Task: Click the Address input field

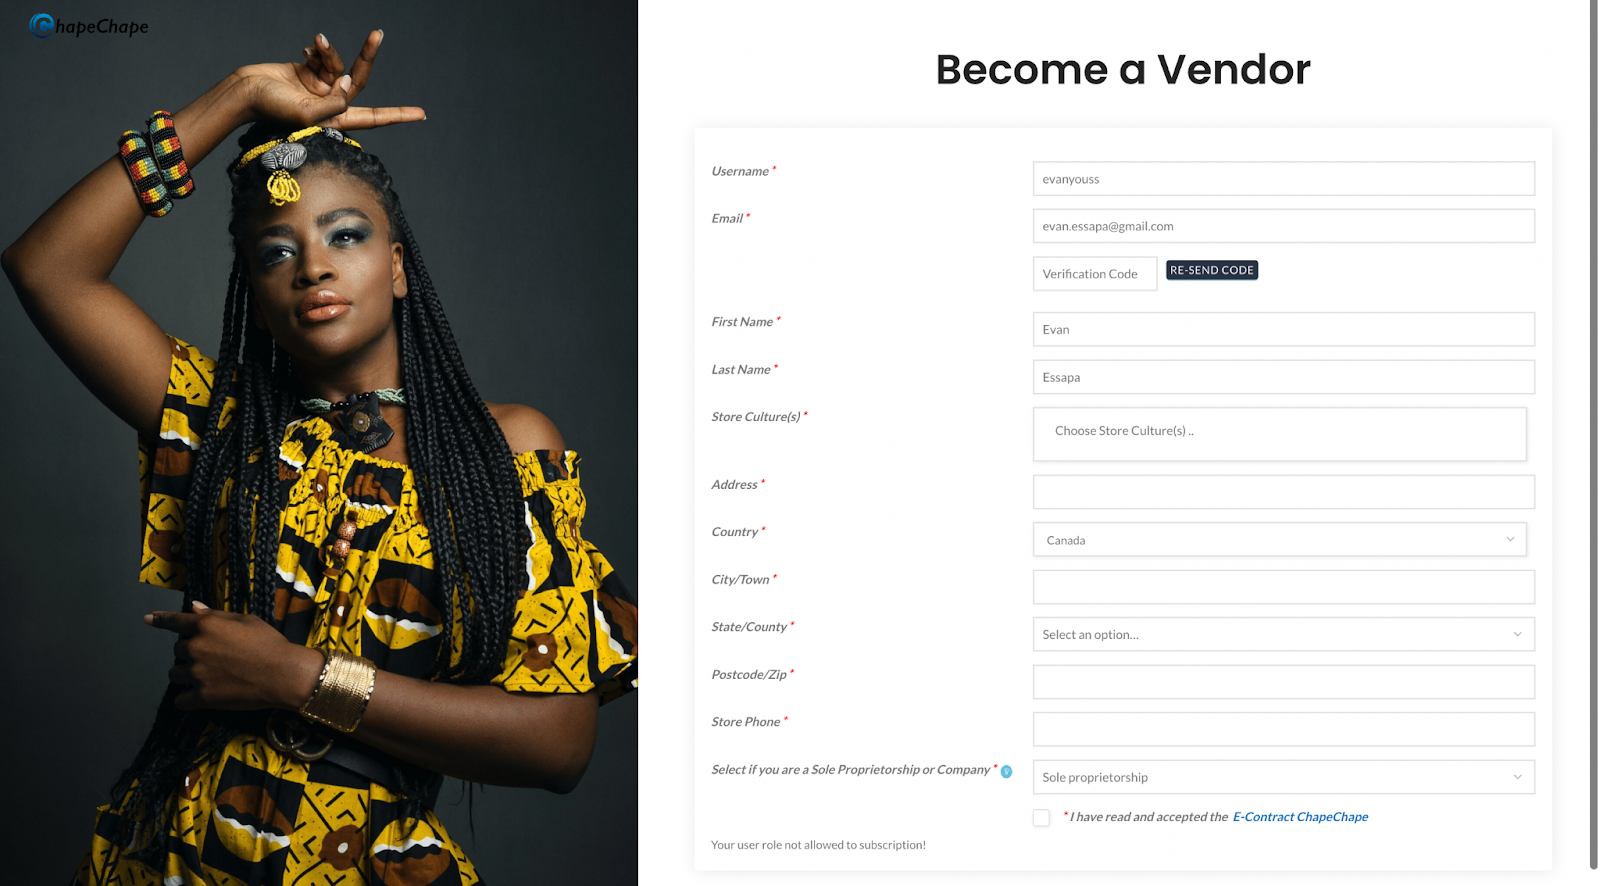Action: (x=1283, y=492)
